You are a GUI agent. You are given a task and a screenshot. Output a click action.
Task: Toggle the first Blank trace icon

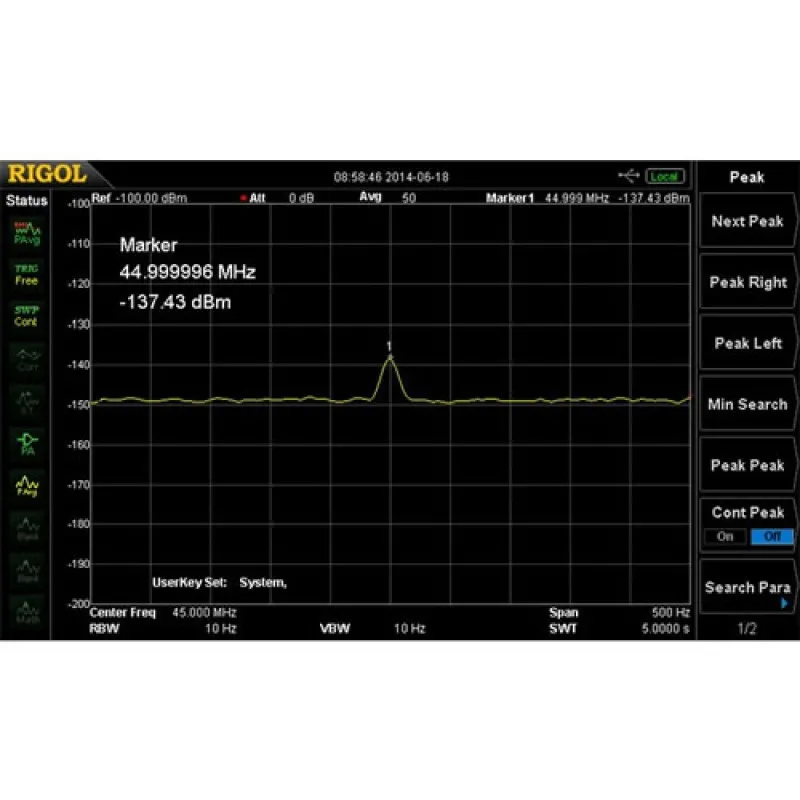[x=27, y=528]
